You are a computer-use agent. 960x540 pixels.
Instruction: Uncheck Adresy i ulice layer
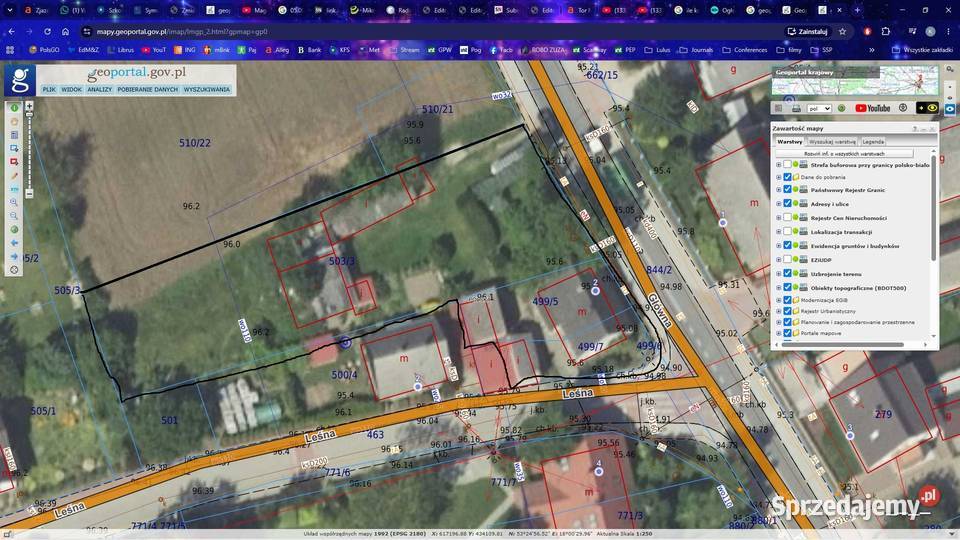[x=787, y=204]
